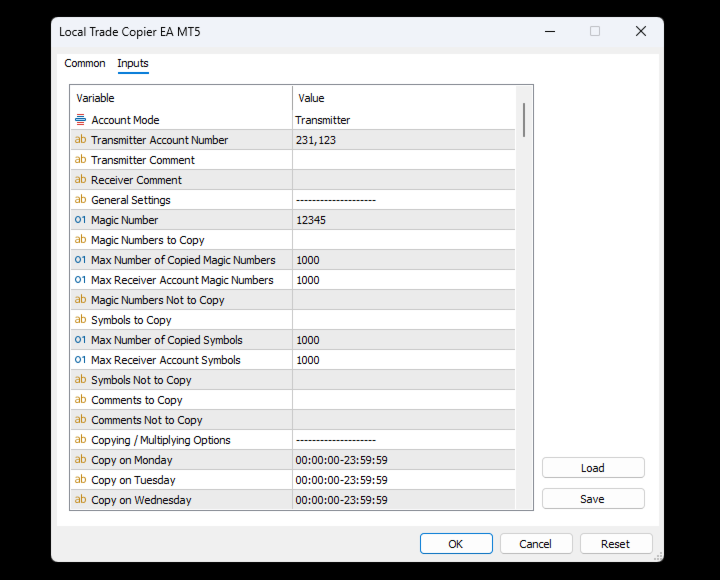Select the Symbols to Copy row label
720x580 pixels.
click(131, 320)
